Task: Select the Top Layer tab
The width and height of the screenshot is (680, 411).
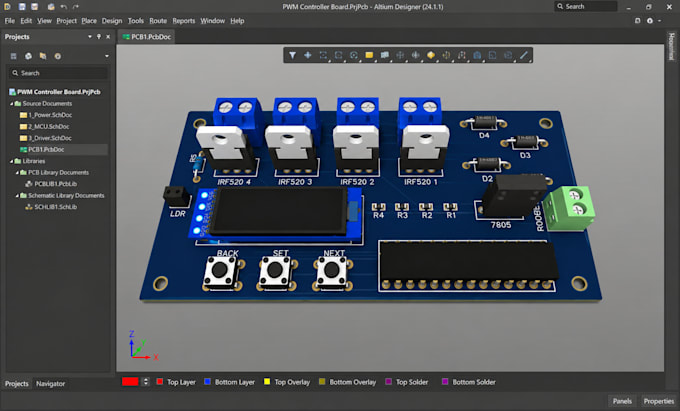Action: (x=176, y=382)
